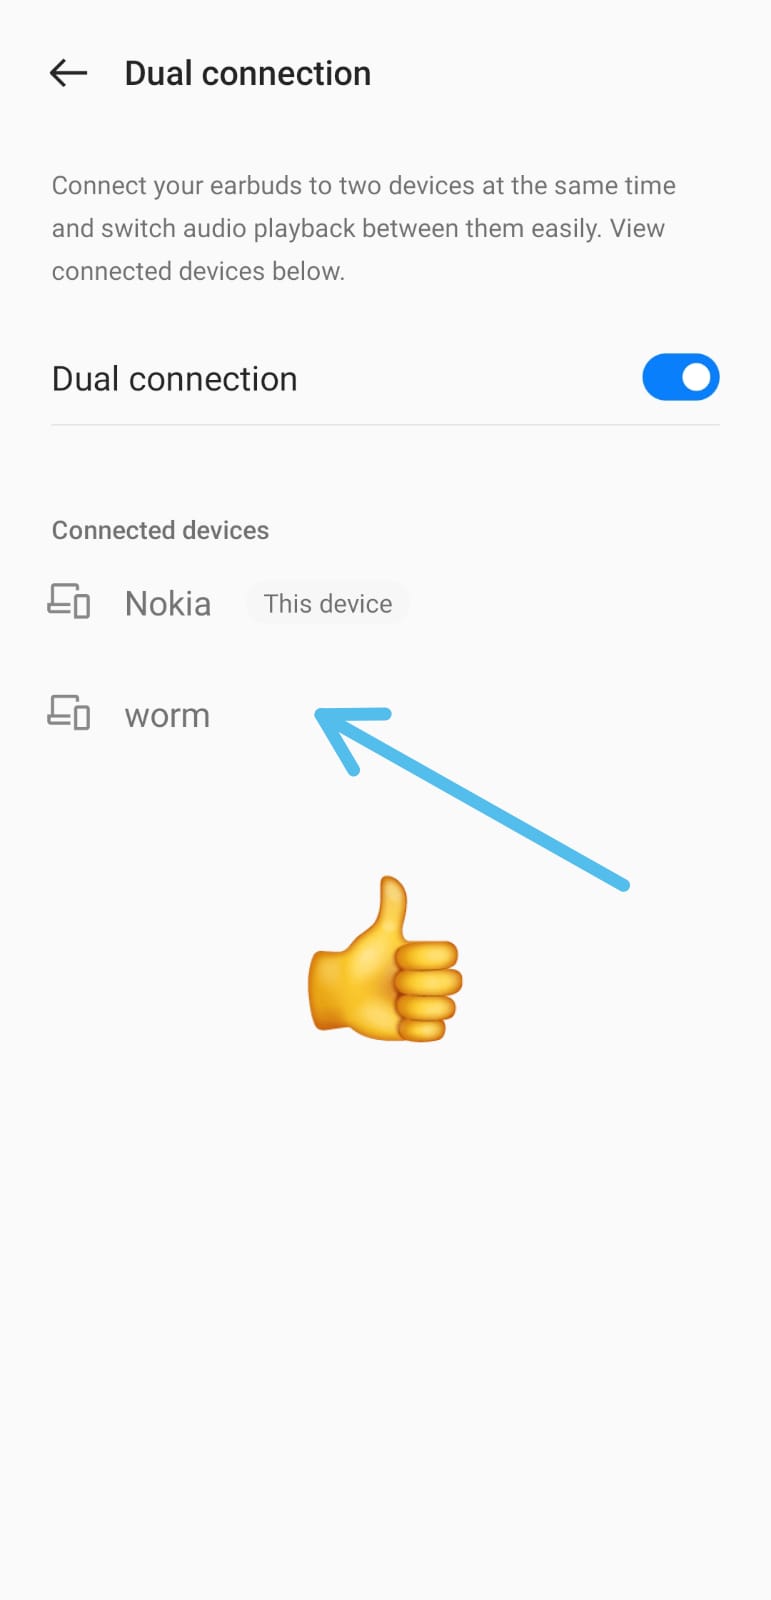Viewport: 771px width, 1600px height.
Task: Tap the This device badge
Action: pos(328,604)
